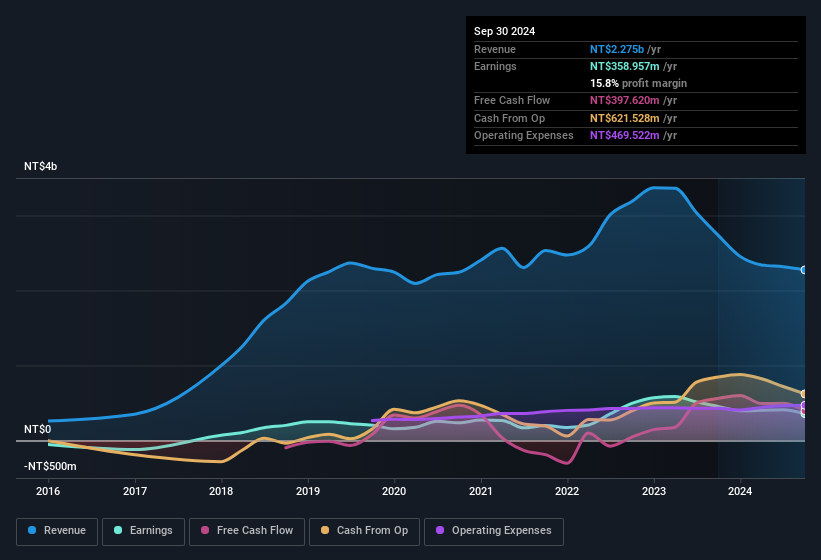
Task: Click the 2018 year label on the timeline
Action: (221, 491)
